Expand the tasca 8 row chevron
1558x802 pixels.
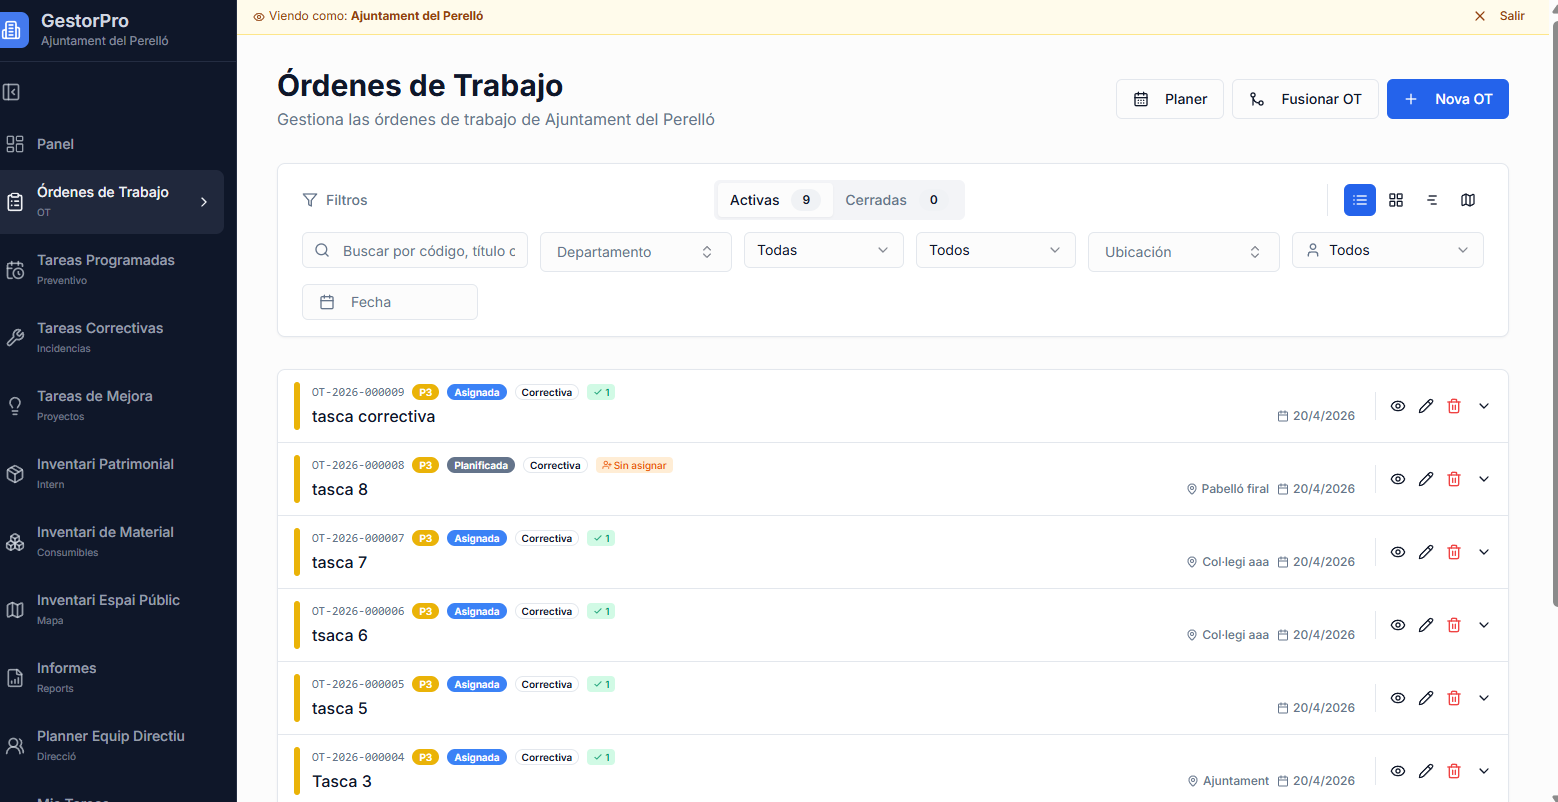[x=1484, y=479]
